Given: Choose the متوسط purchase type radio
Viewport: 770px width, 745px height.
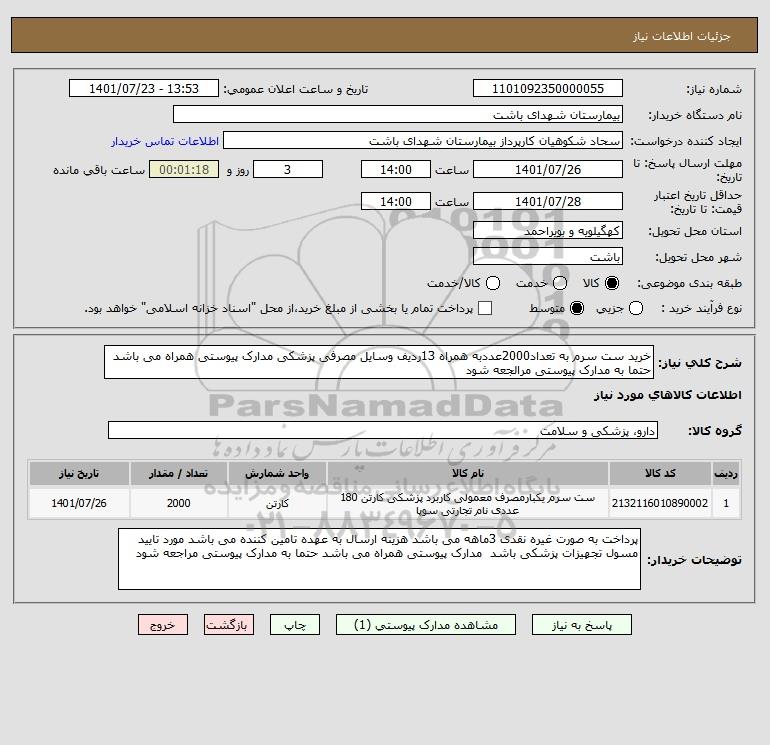Looking at the screenshot, I should pos(577,308).
